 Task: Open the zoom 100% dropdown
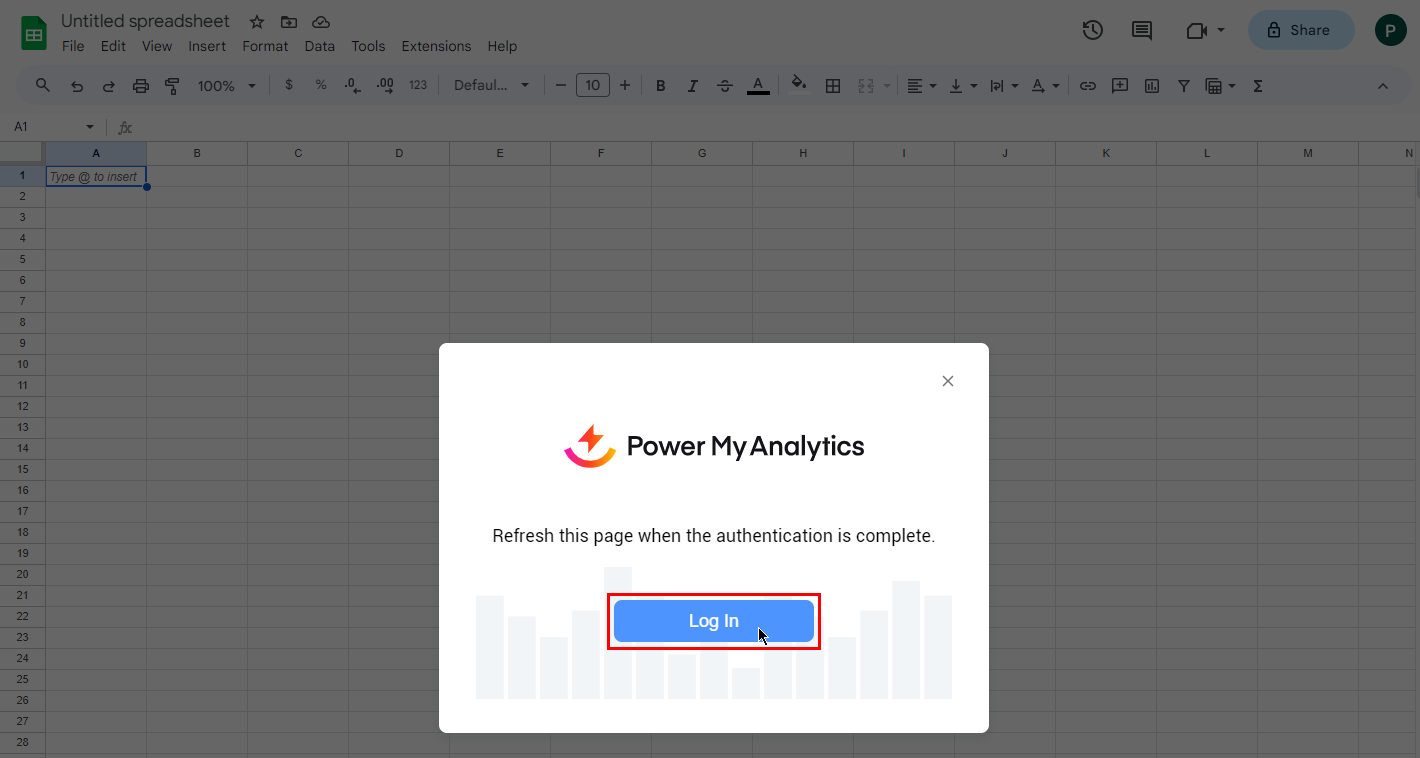click(x=226, y=86)
